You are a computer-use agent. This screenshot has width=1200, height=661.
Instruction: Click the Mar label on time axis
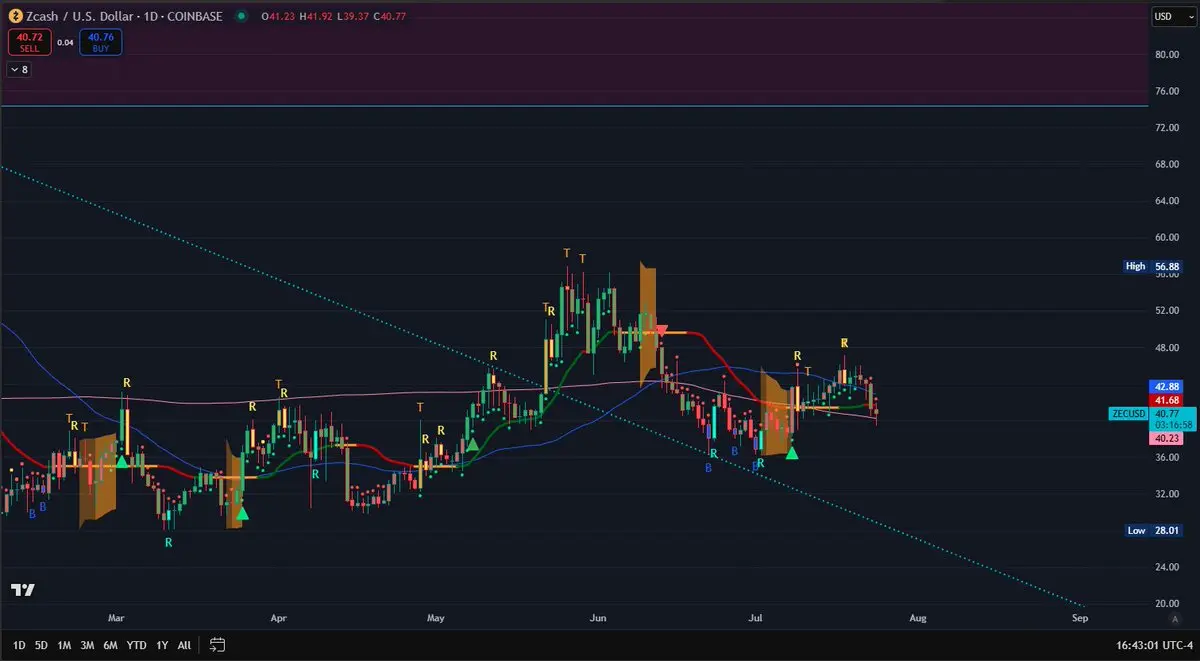click(116, 618)
